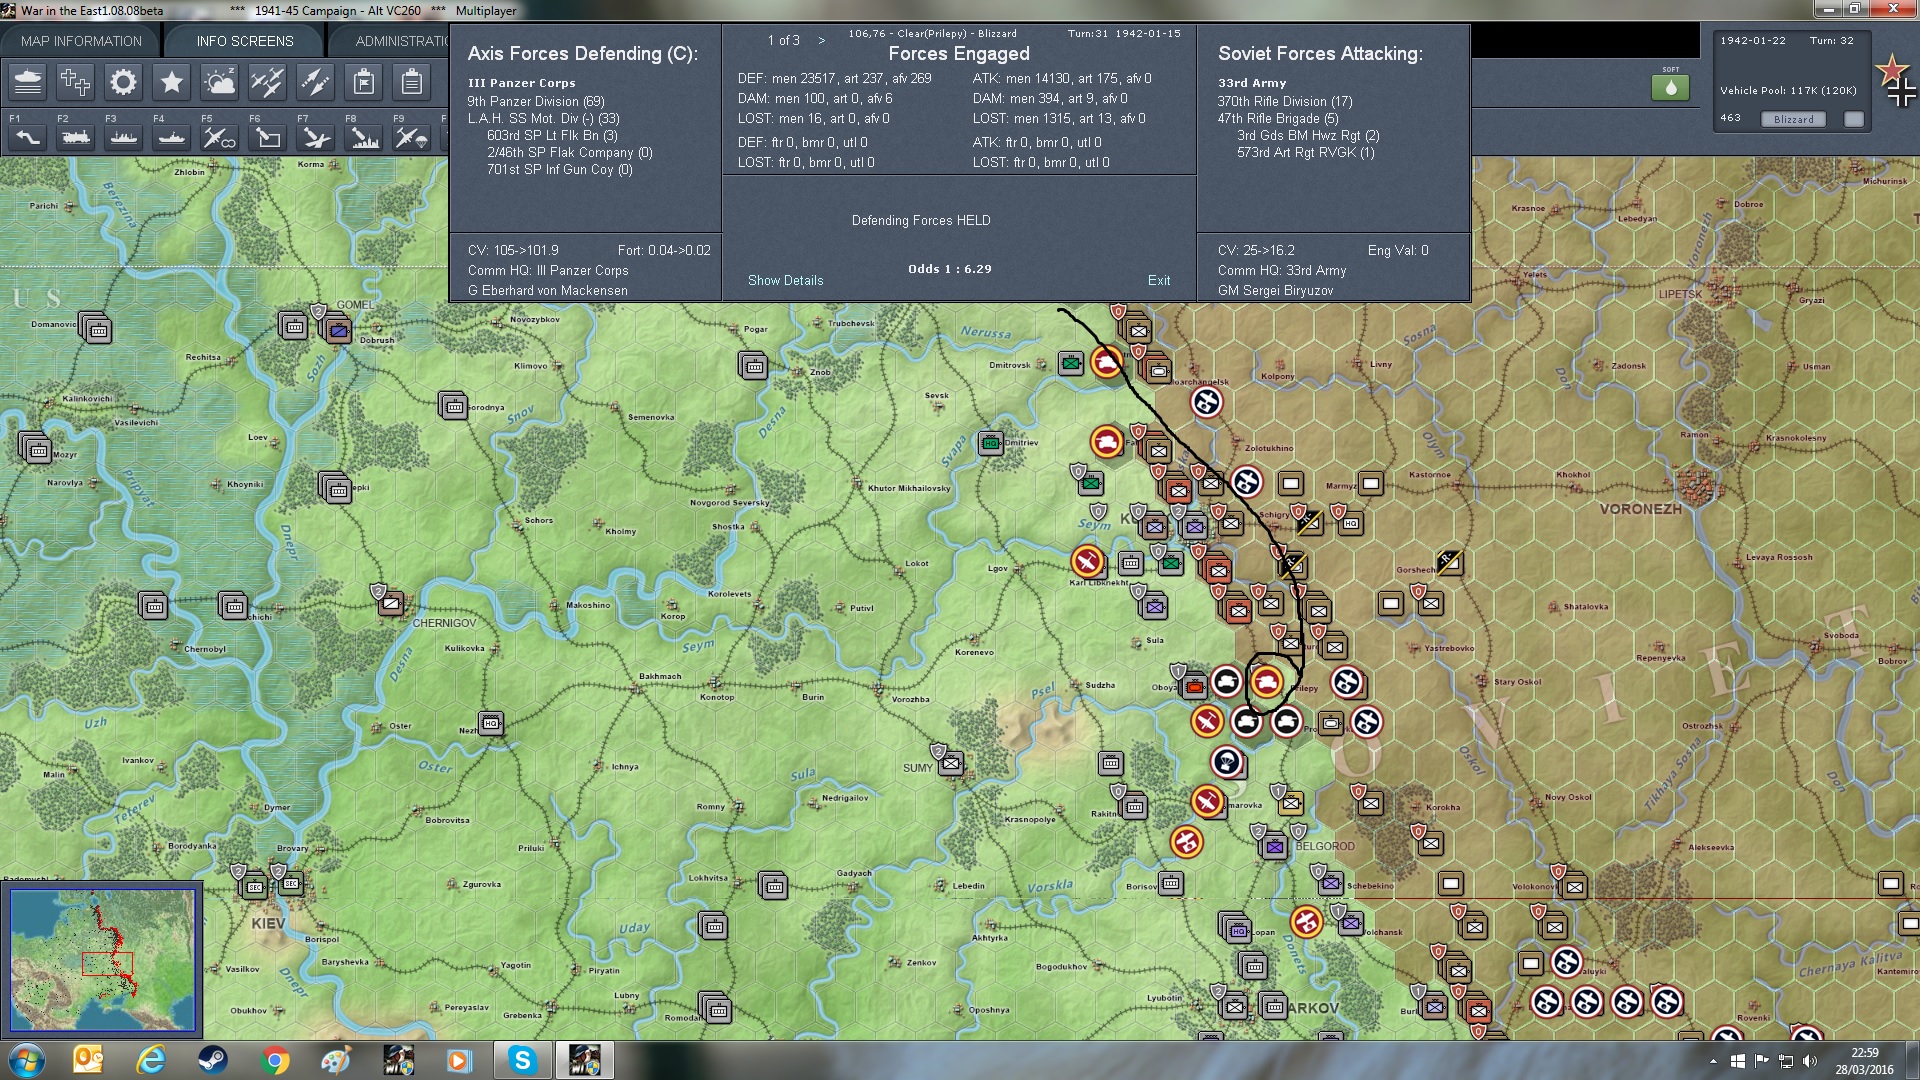Open Outlook from the taskbar
The height and width of the screenshot is (1080, 1920).
(89, 1060)
